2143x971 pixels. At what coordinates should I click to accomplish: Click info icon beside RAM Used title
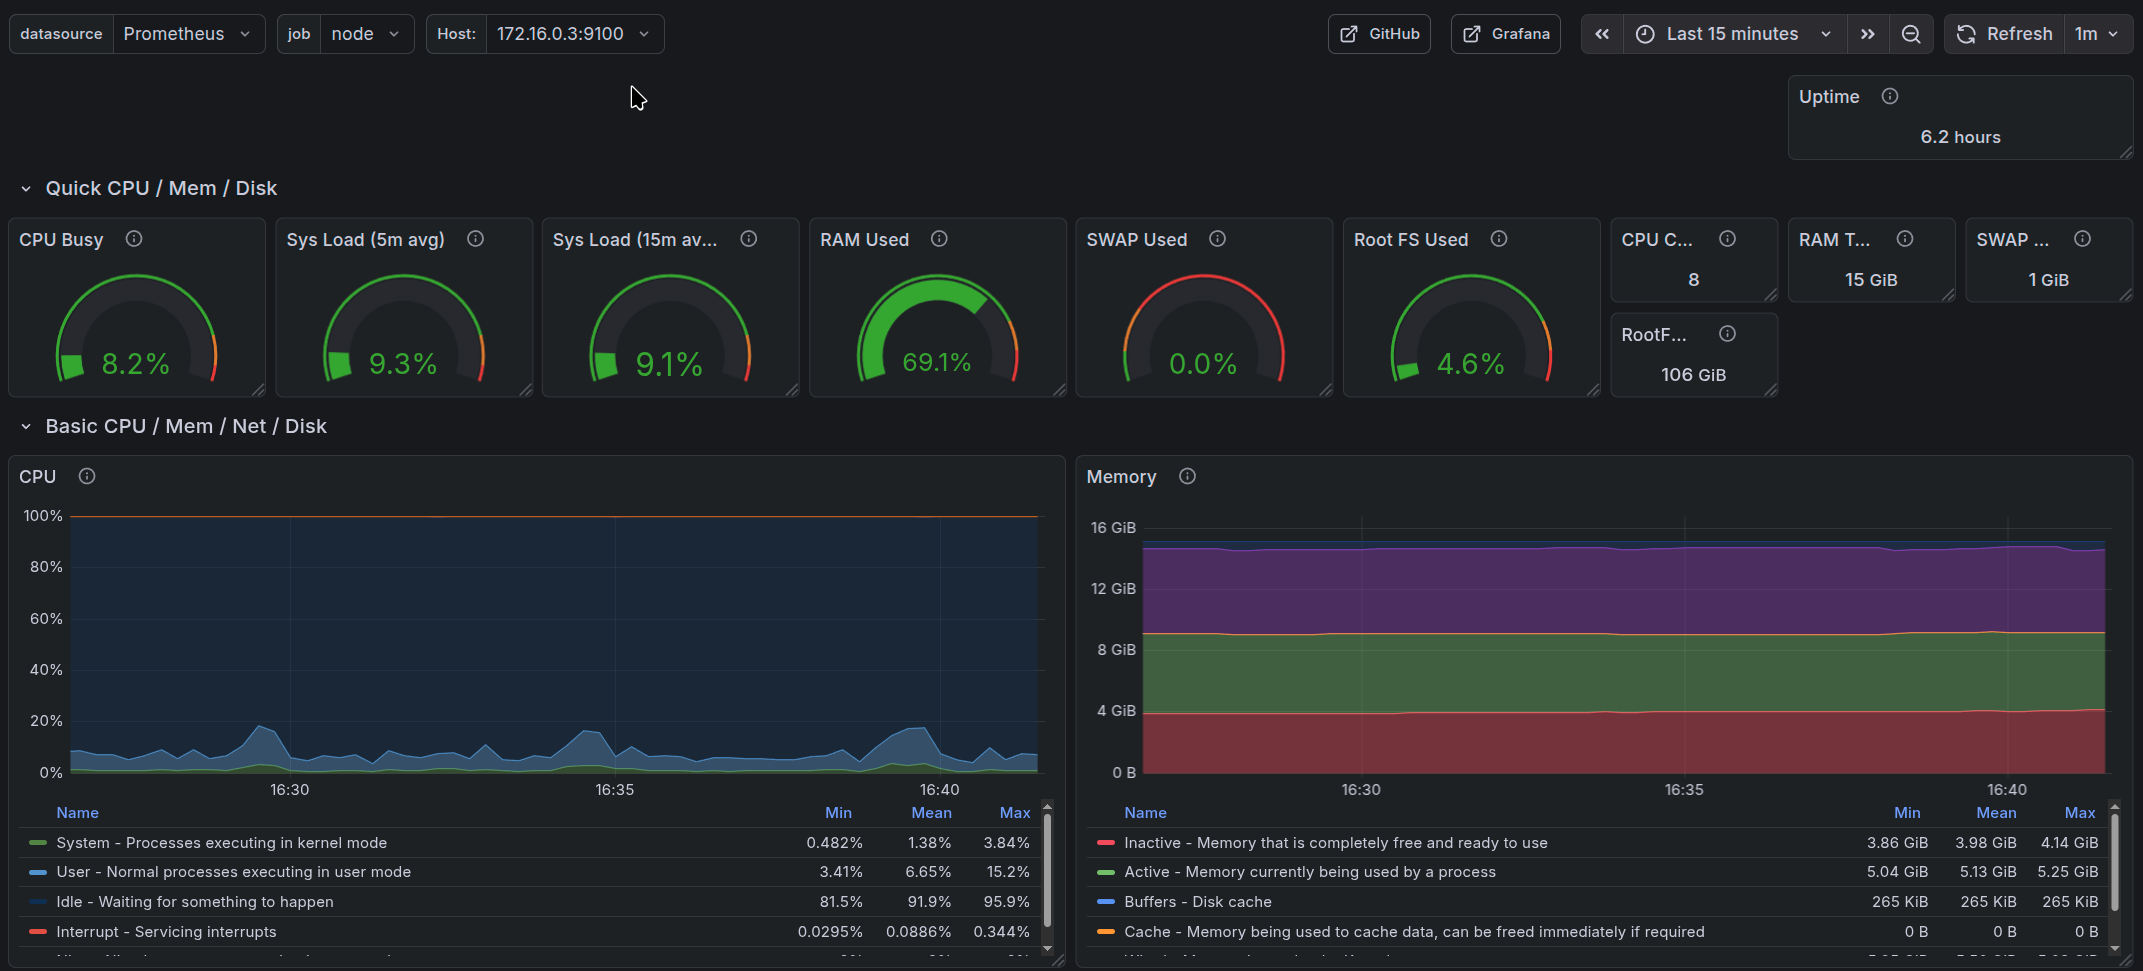click(x=939, y=239)
